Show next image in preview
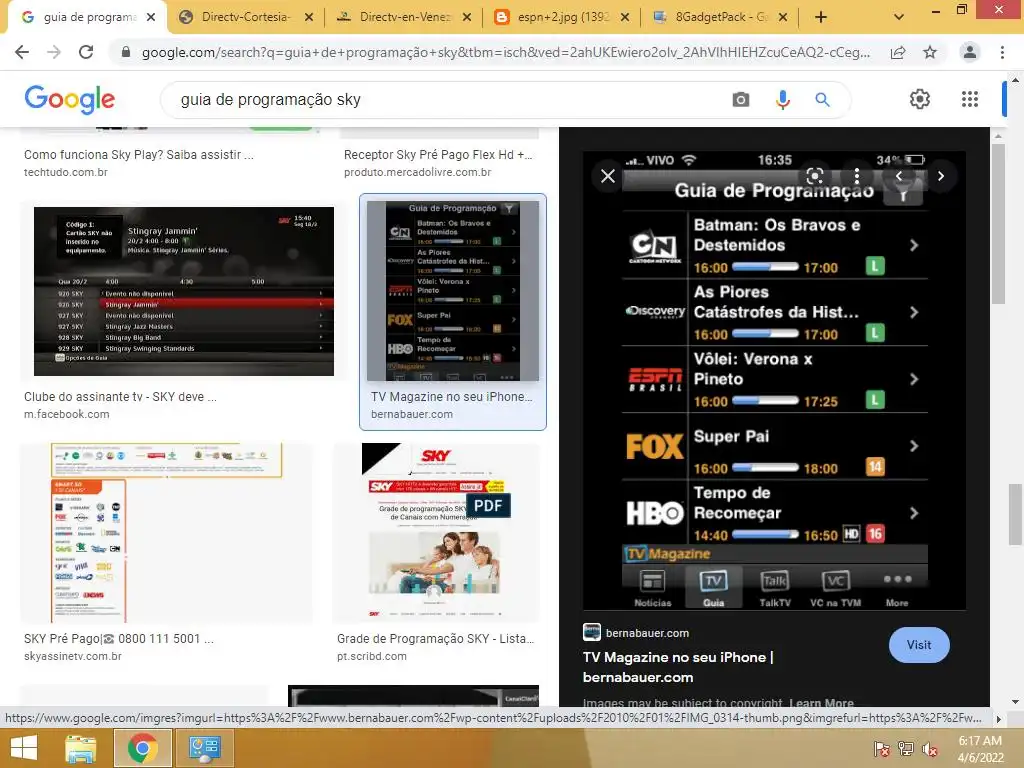The height and width of the screenshot is (768, 1024). [x=940, y=176]
